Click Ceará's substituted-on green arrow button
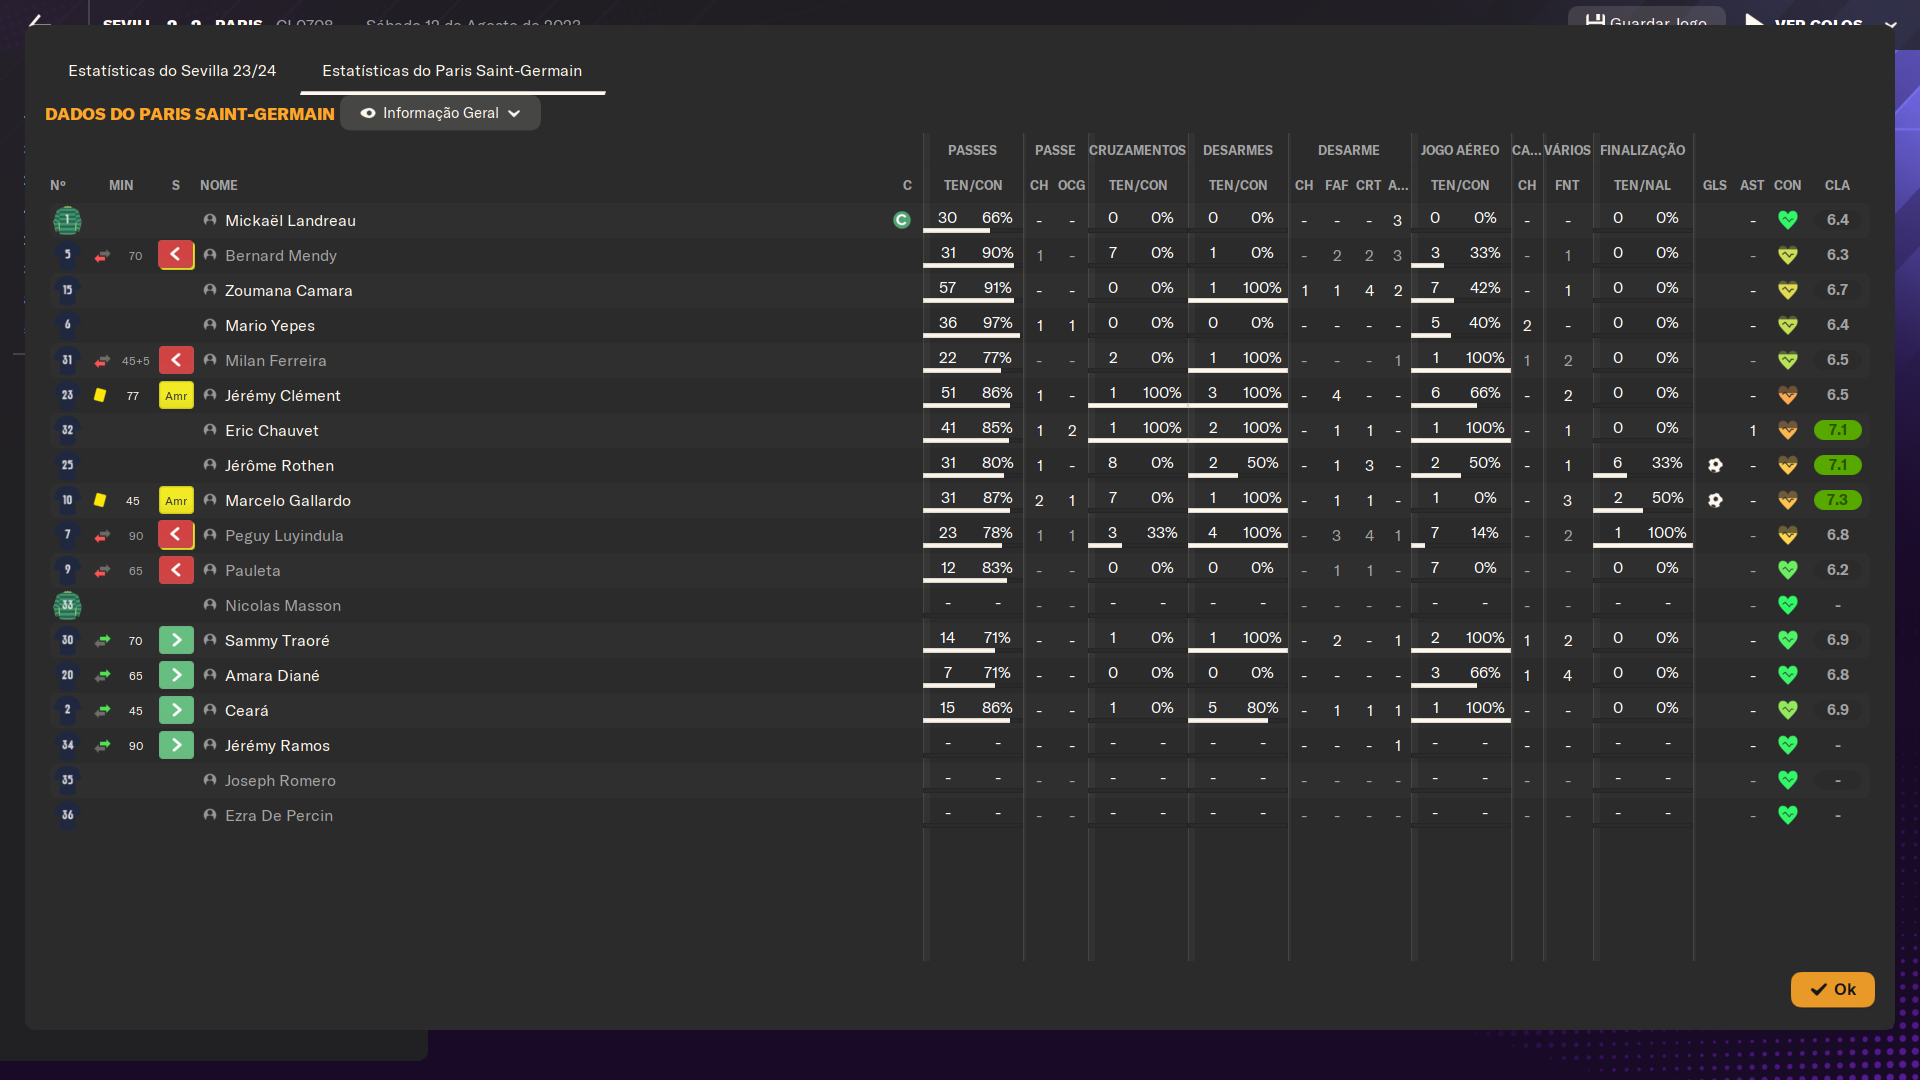Image resolution: width=1920 pixels, height=1080 pixels. click(x=176, y=710)
